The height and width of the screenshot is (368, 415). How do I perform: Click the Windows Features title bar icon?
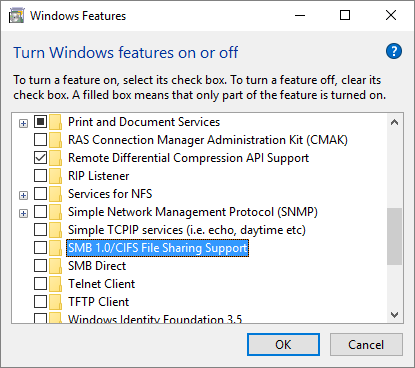pyautogui.click(x=17, y=16)
